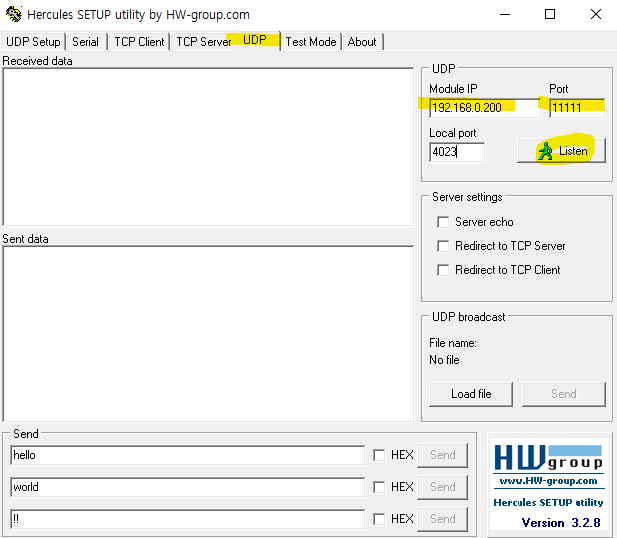Click the Load file button
617x538 pixels.
click(471, 394)
